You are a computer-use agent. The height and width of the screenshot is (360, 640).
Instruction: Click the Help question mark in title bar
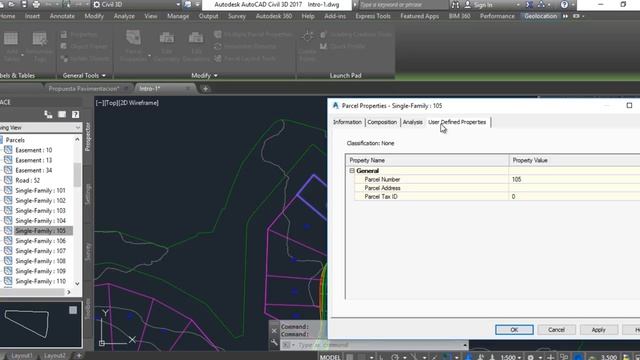[564, 4]
